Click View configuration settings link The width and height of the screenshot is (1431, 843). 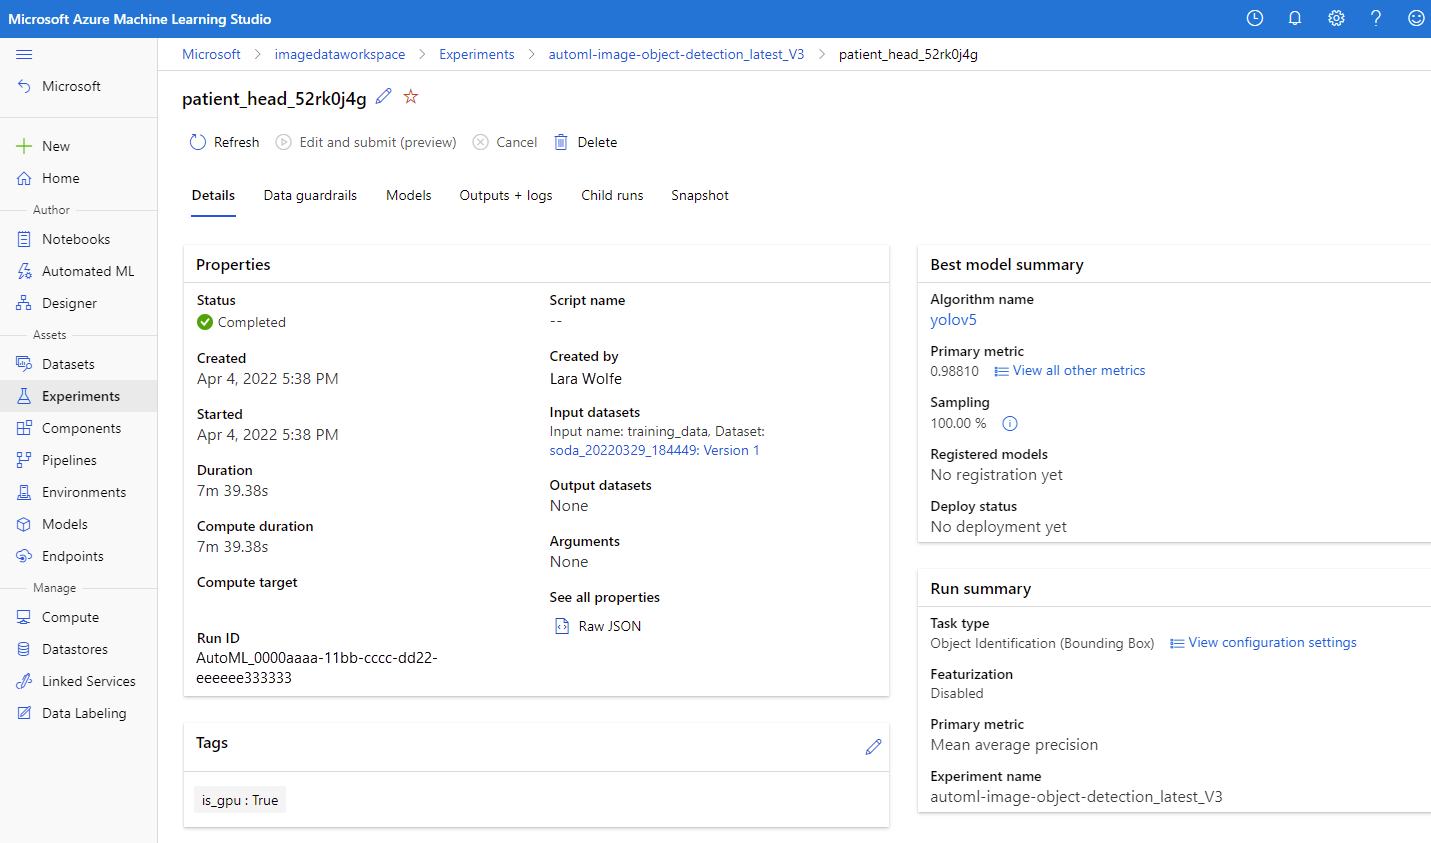[x=1272, y=642]
